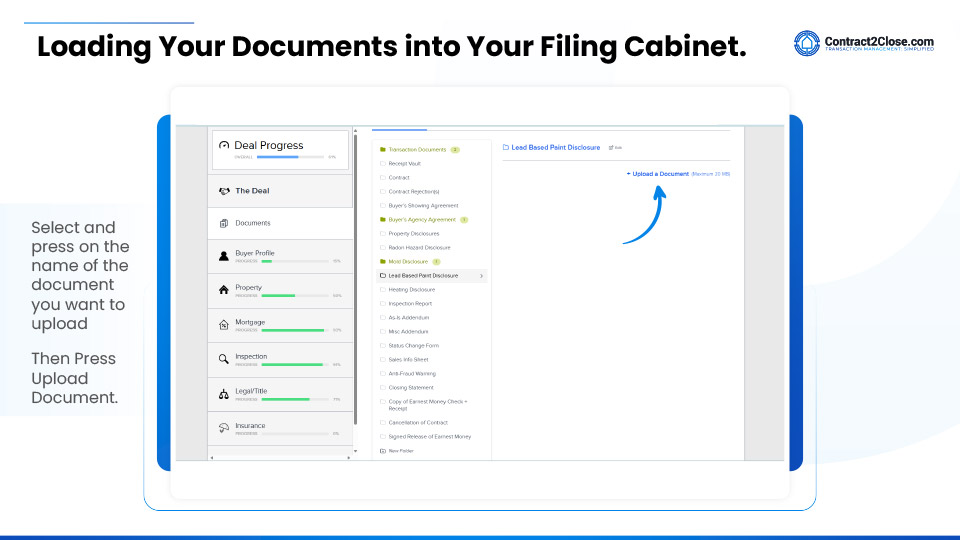The width and height of the screenshot is (960, 540).
Task: Click the Documents clipboard icon
Action: coord(224,223)
